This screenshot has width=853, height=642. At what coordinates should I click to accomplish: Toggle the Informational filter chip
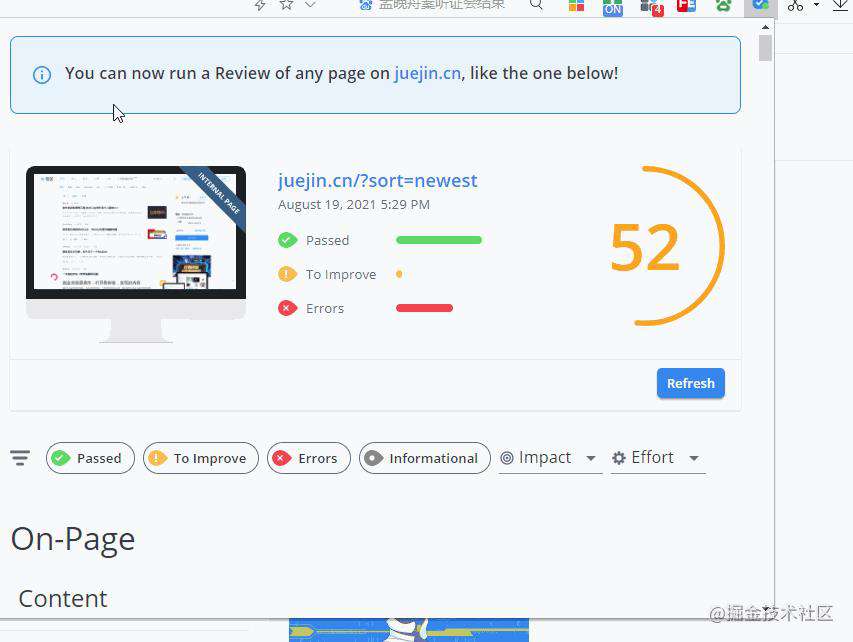pyautogui.click(x=425, y=458)
